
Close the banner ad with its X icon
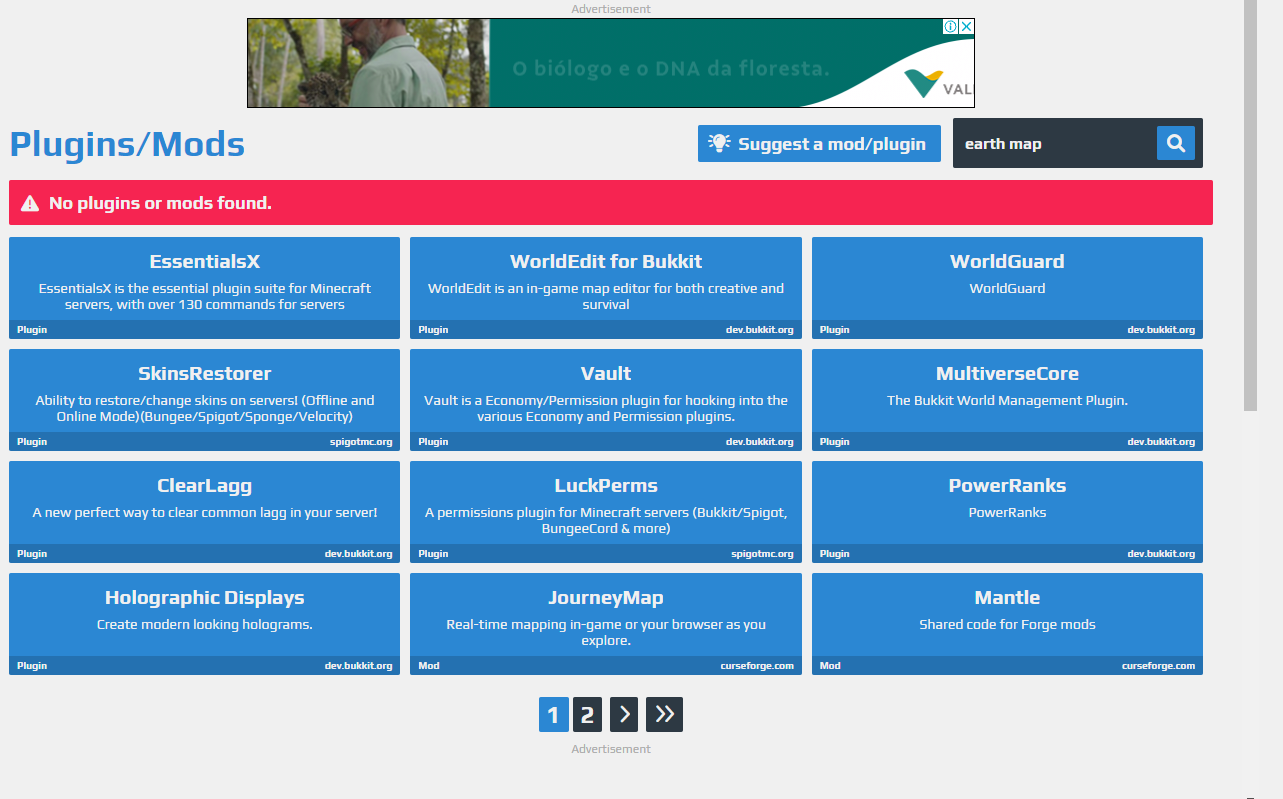coord(966,27)
